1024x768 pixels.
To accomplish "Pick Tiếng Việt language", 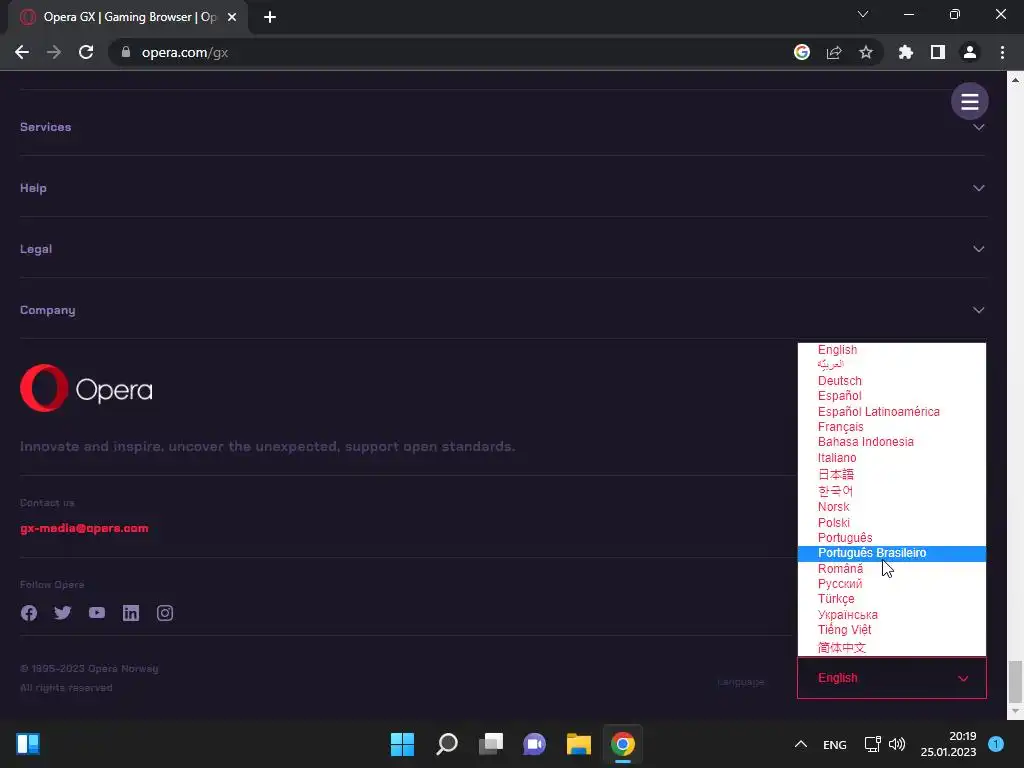I will click(891, 630).
